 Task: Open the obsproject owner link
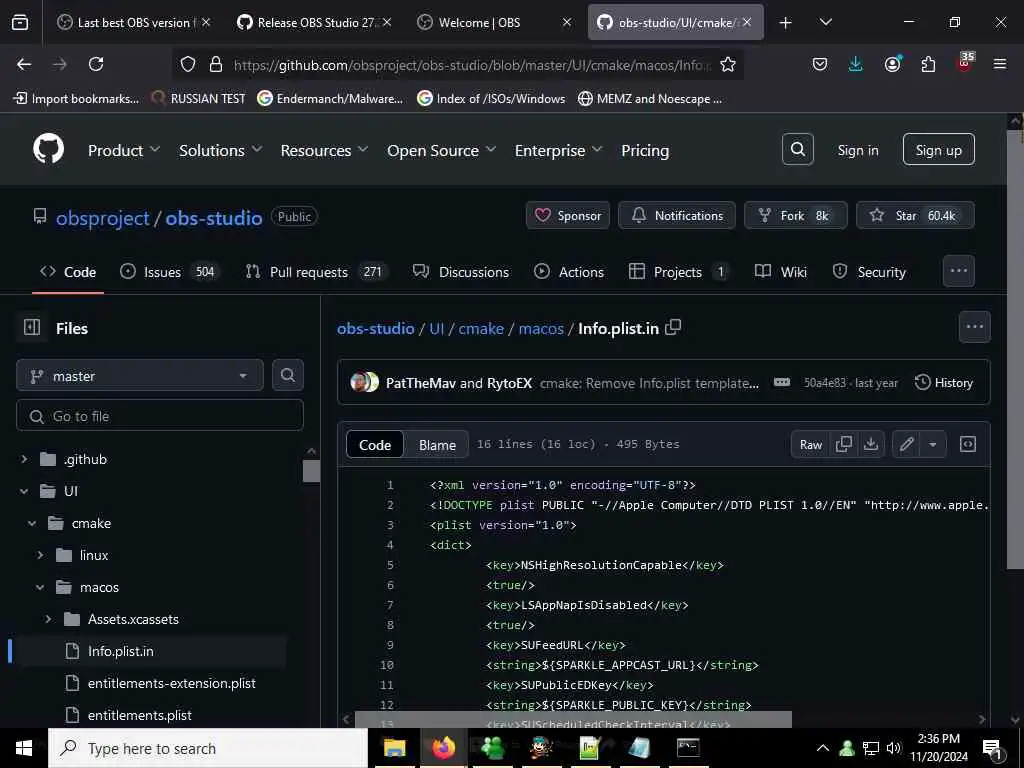pyautogui.click(x=103, y=217)
